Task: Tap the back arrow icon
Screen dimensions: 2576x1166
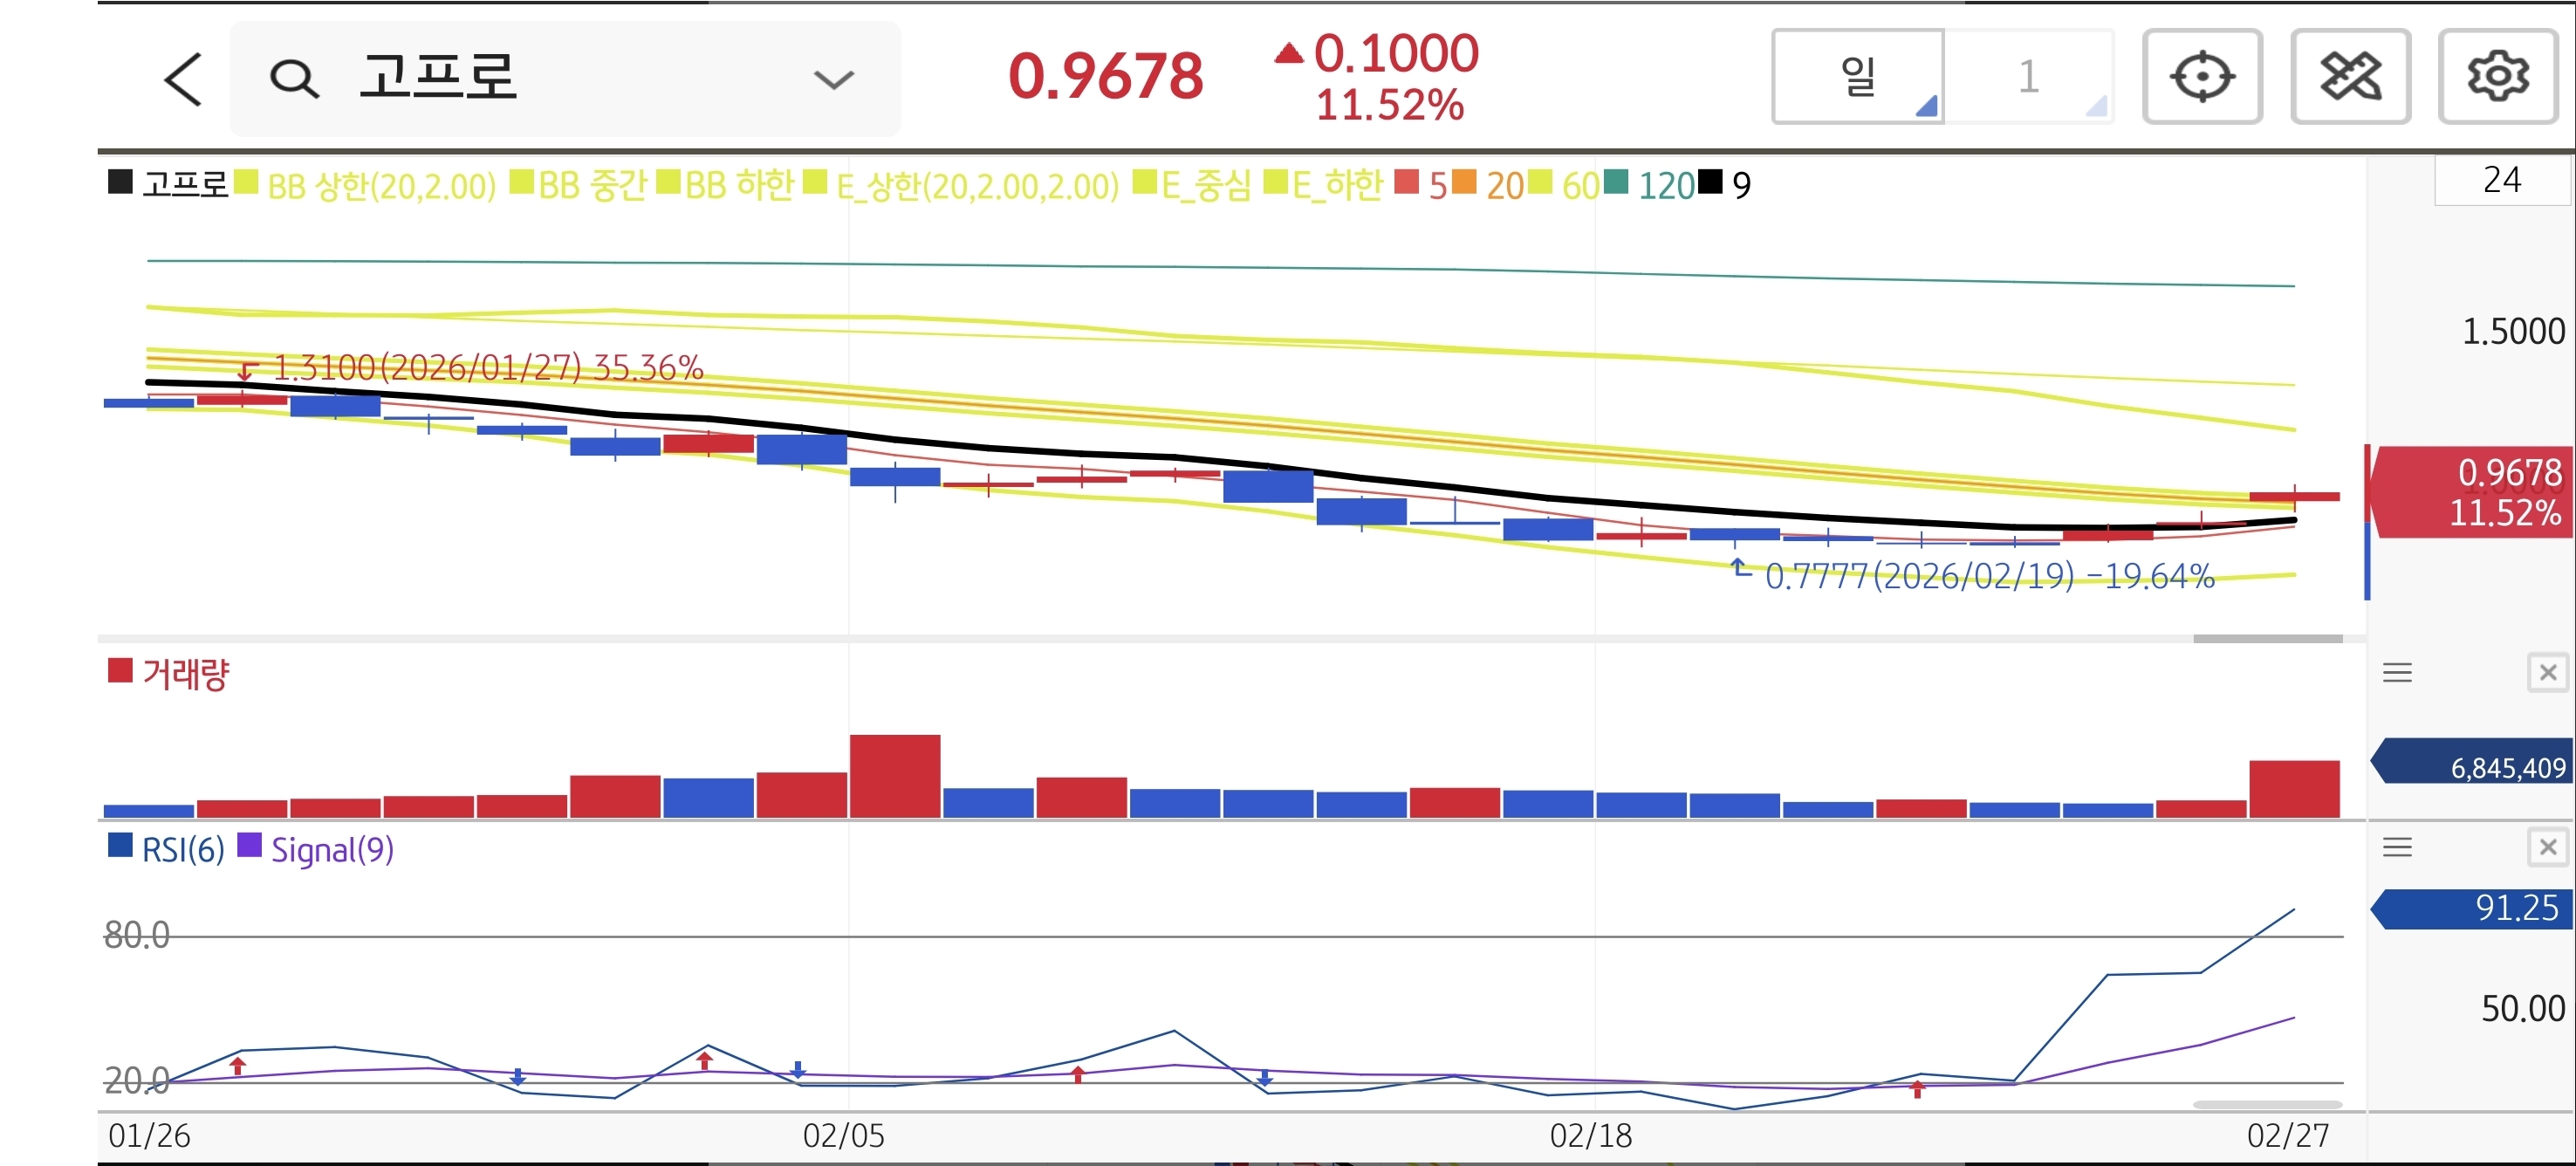Action: point(183,79)
